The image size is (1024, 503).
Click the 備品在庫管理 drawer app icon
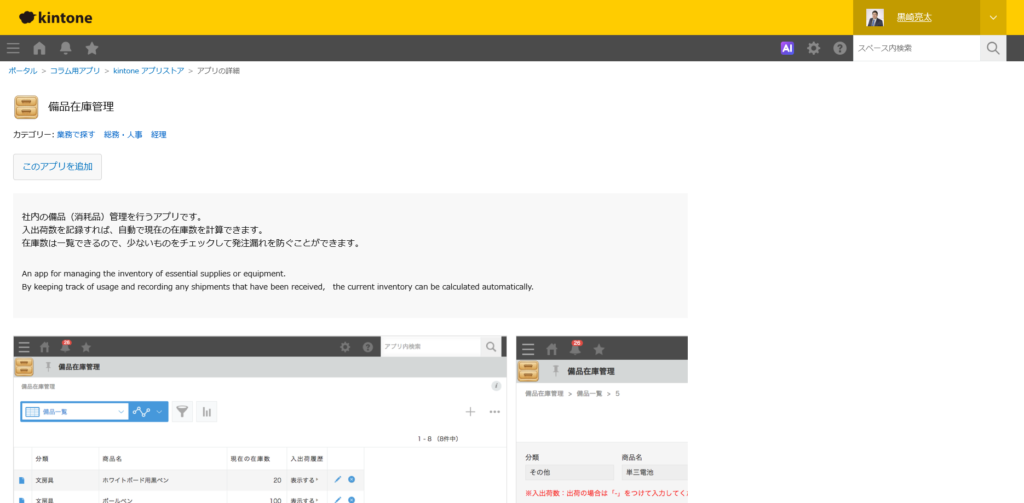(26, 107)
